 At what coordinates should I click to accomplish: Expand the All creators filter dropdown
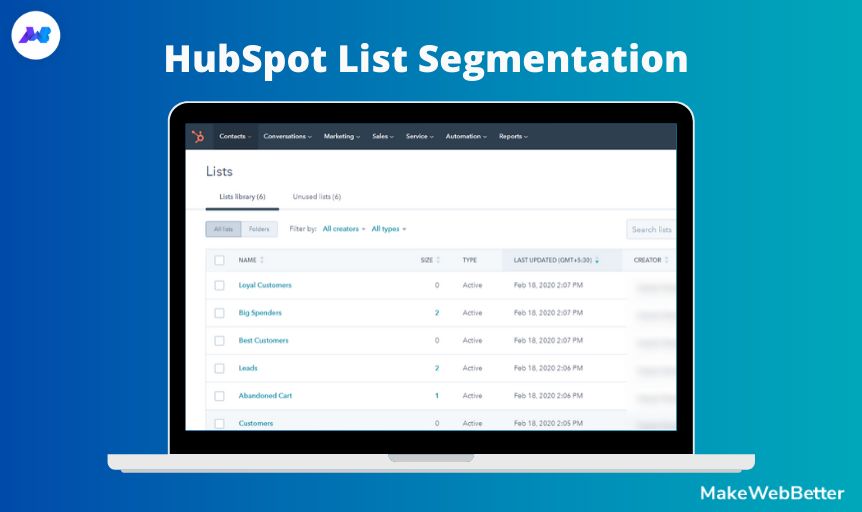point(343,229)
